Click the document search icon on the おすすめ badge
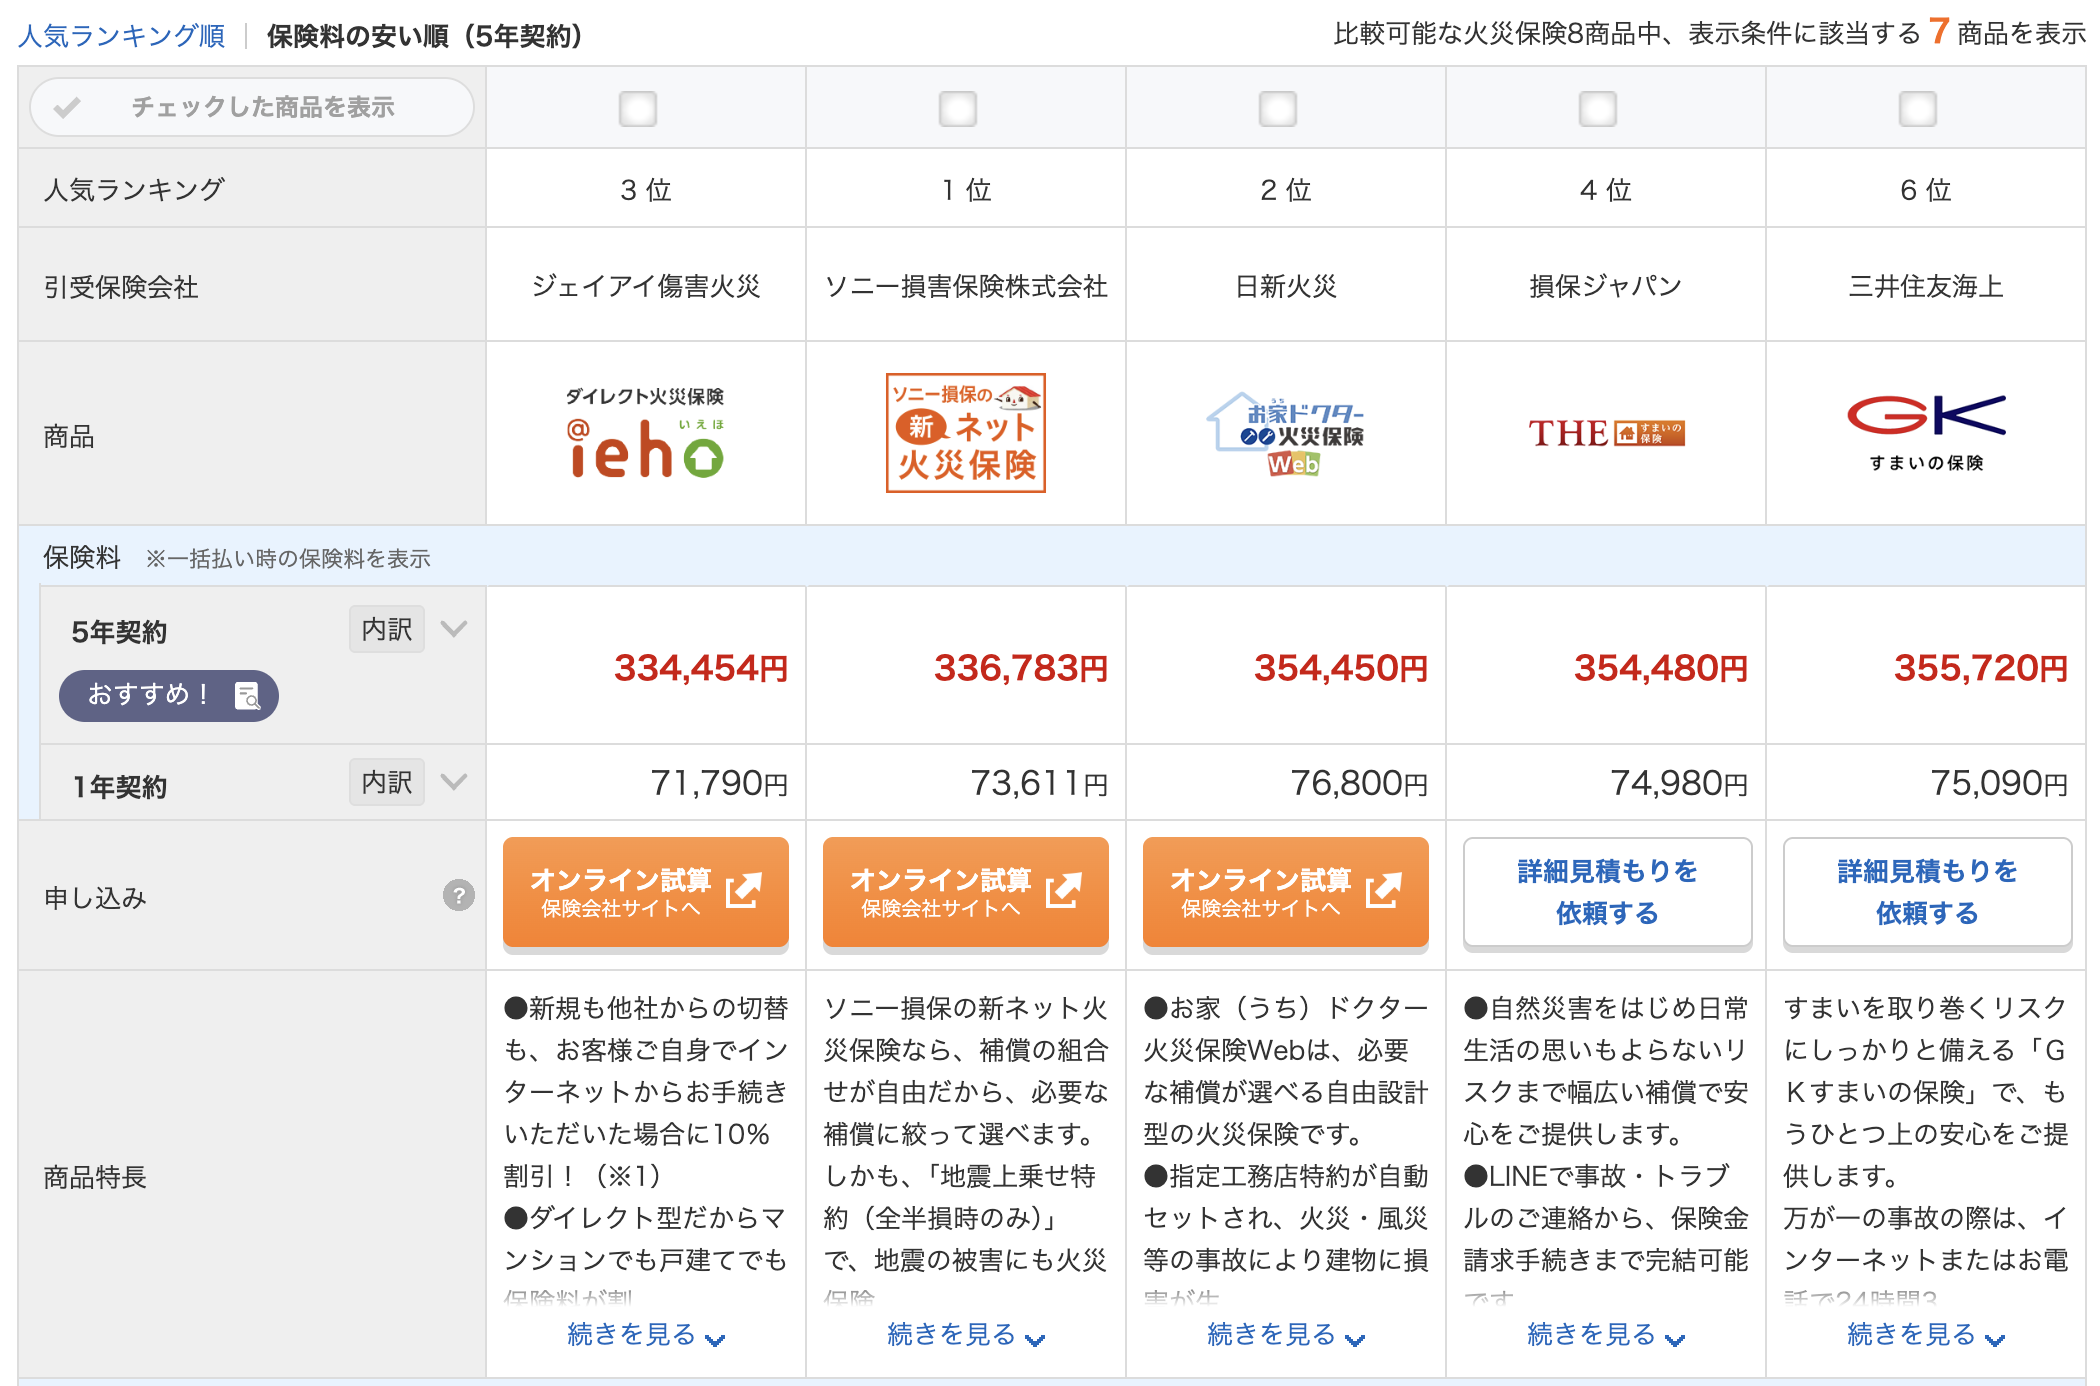 pyautogui.click(x=246, y=695)
